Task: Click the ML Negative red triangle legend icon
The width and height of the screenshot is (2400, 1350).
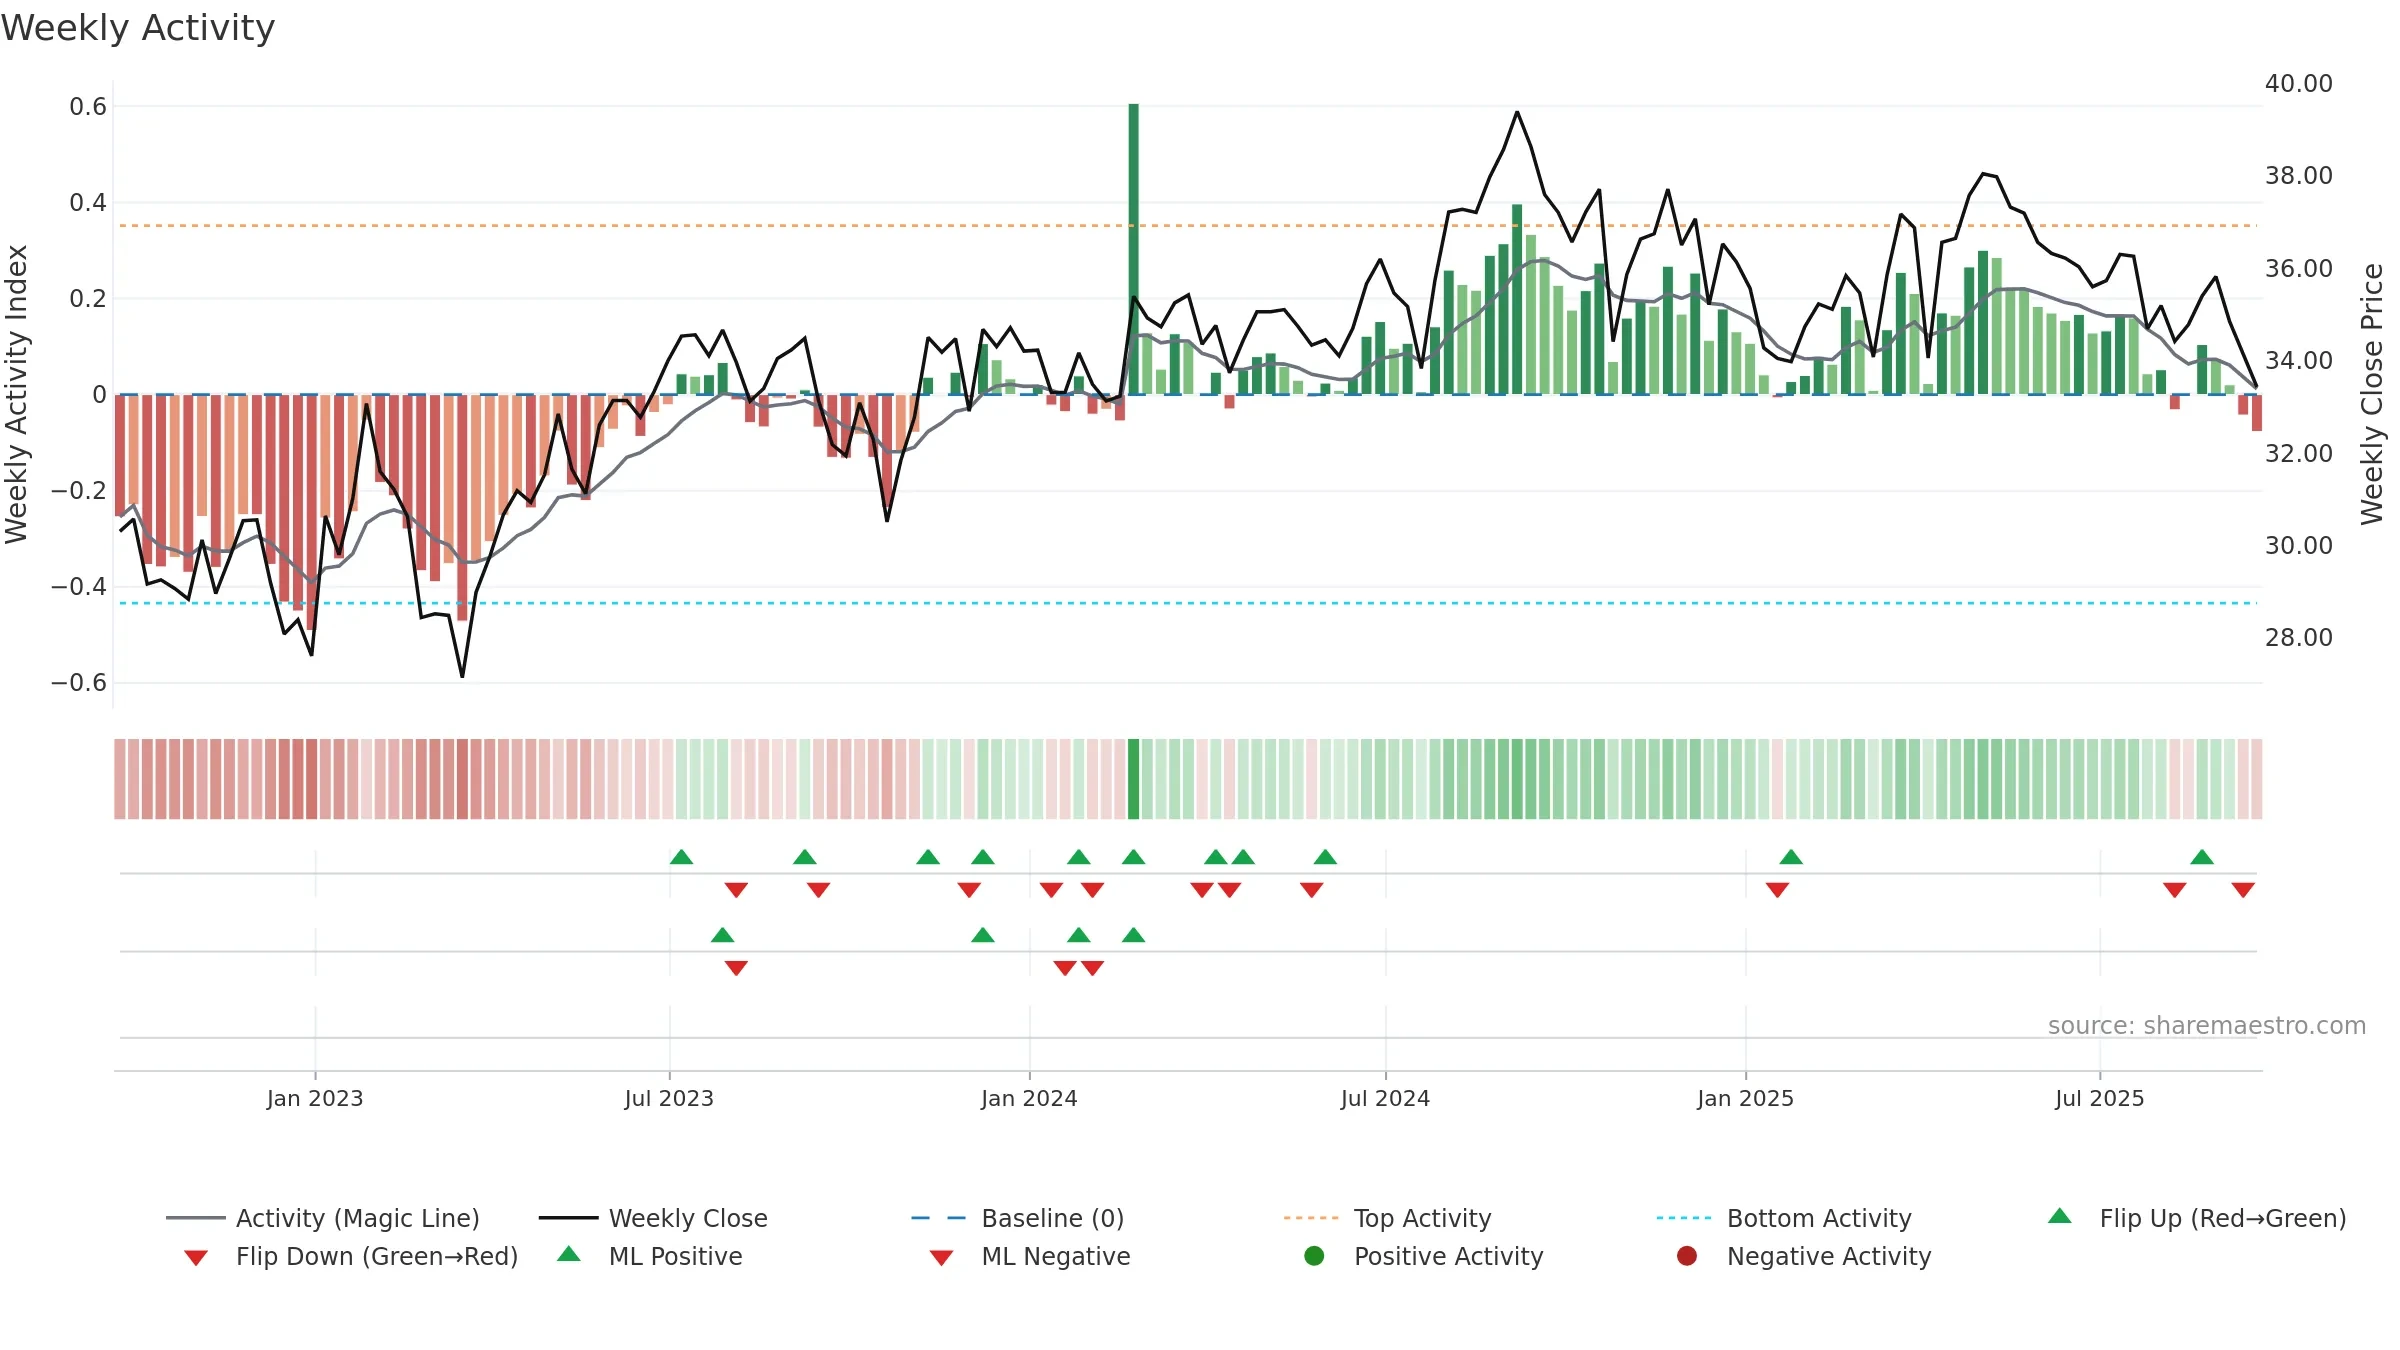Action: pyautogui.click(x=941, y=1258)
